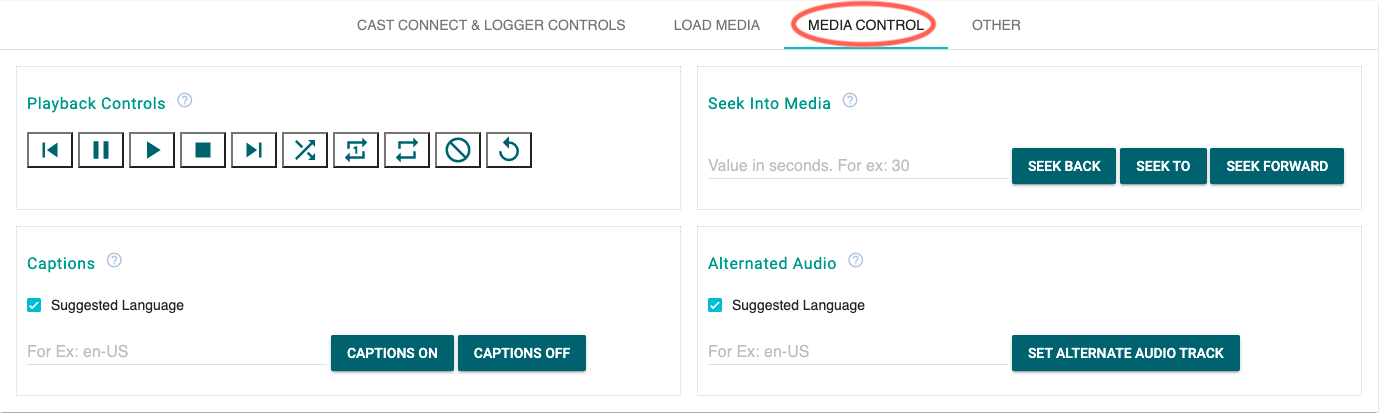Click the repeat all loop icon

(x=407, y=150)
